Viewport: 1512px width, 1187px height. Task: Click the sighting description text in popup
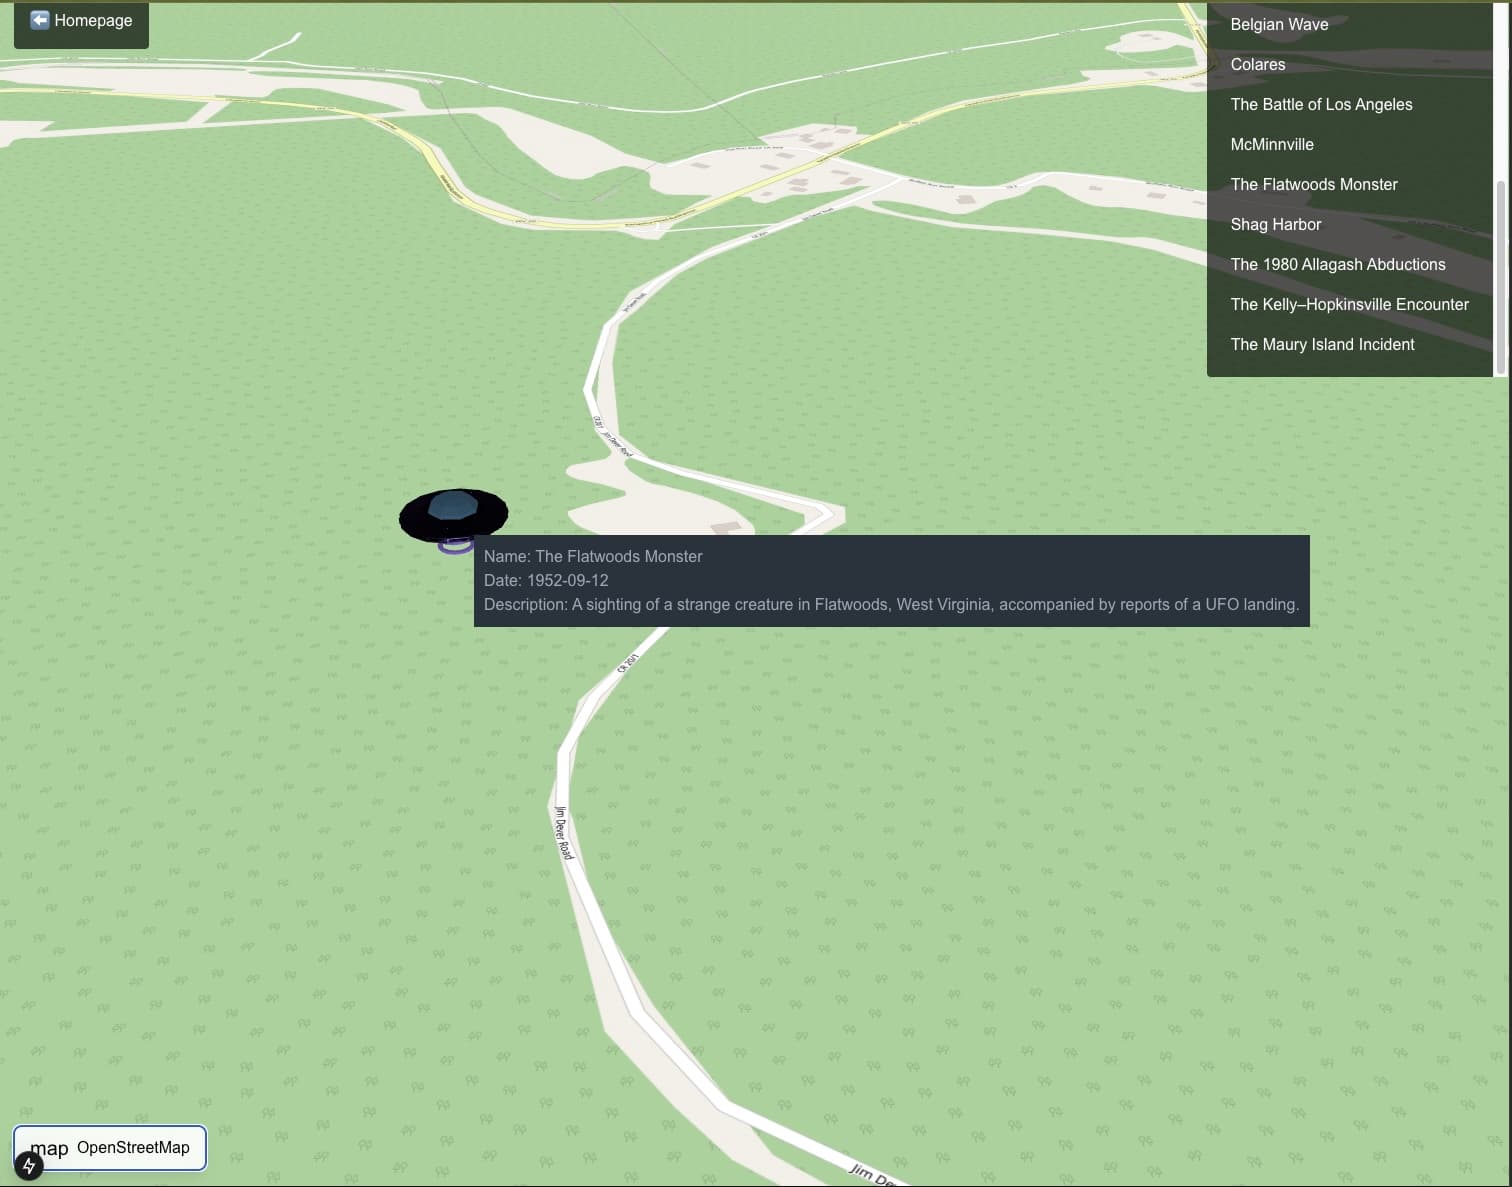891,604
